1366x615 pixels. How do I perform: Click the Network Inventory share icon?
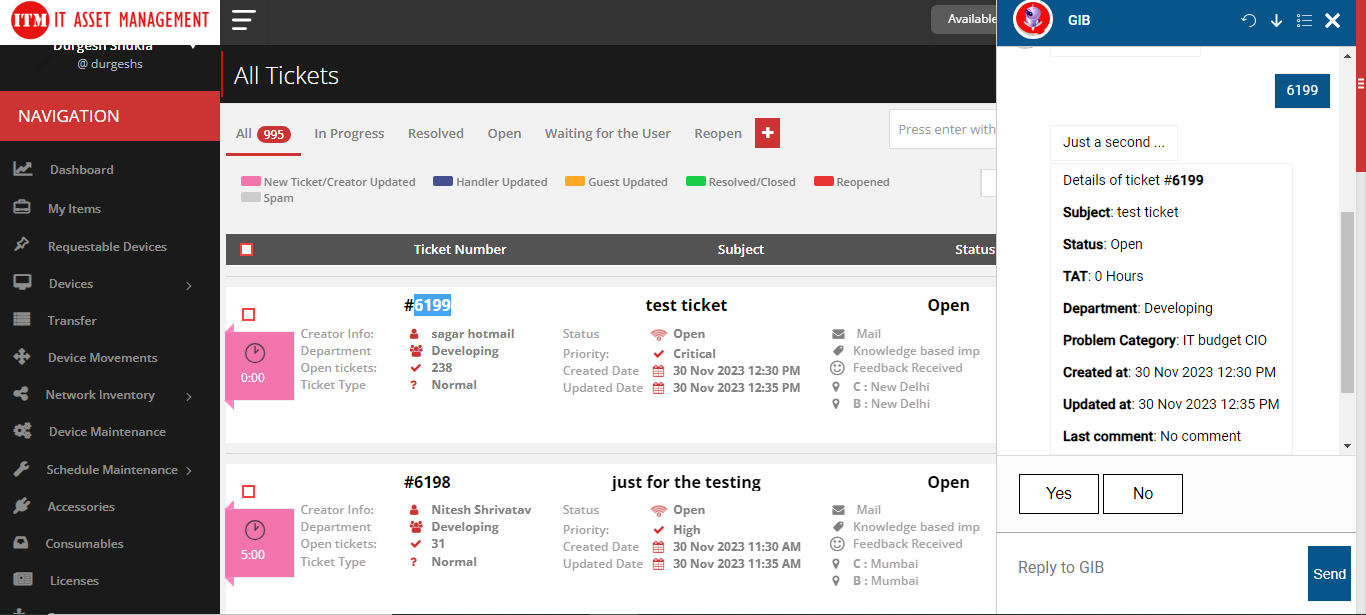[21, 394]
